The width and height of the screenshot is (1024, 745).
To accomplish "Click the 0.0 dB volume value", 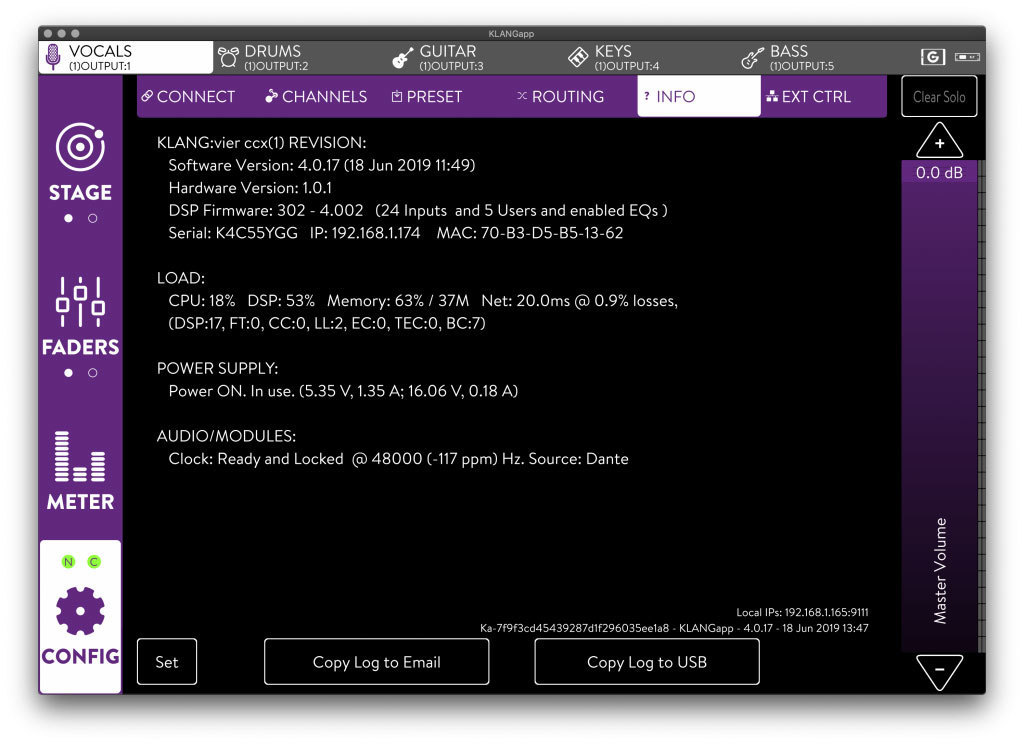I will [x=939, y=172].
